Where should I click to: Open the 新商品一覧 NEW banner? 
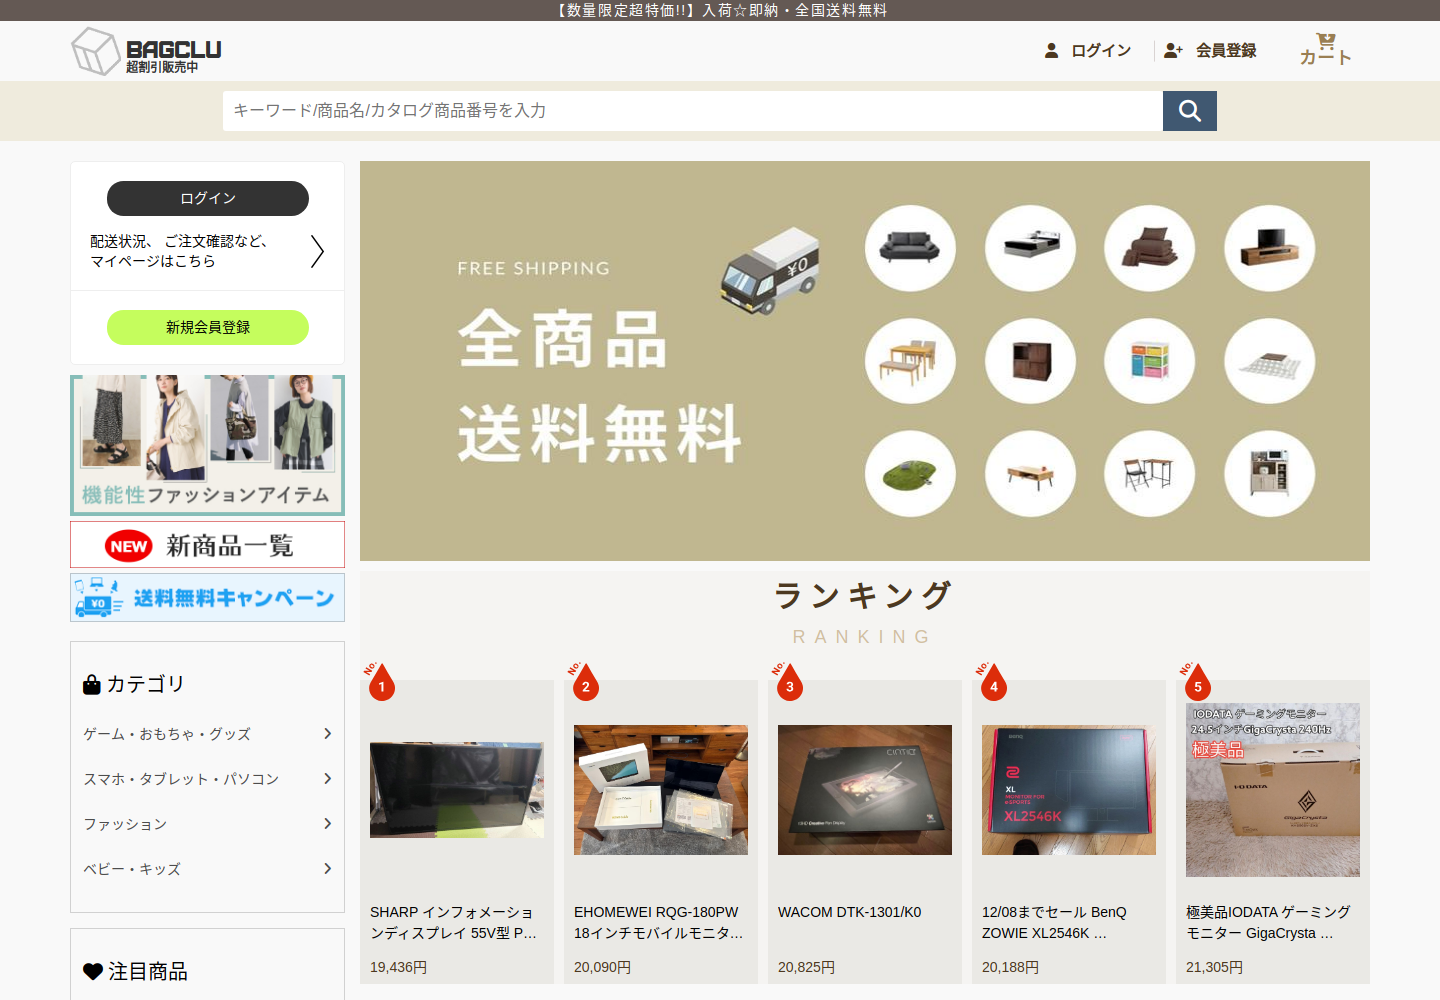coord(208,545)
